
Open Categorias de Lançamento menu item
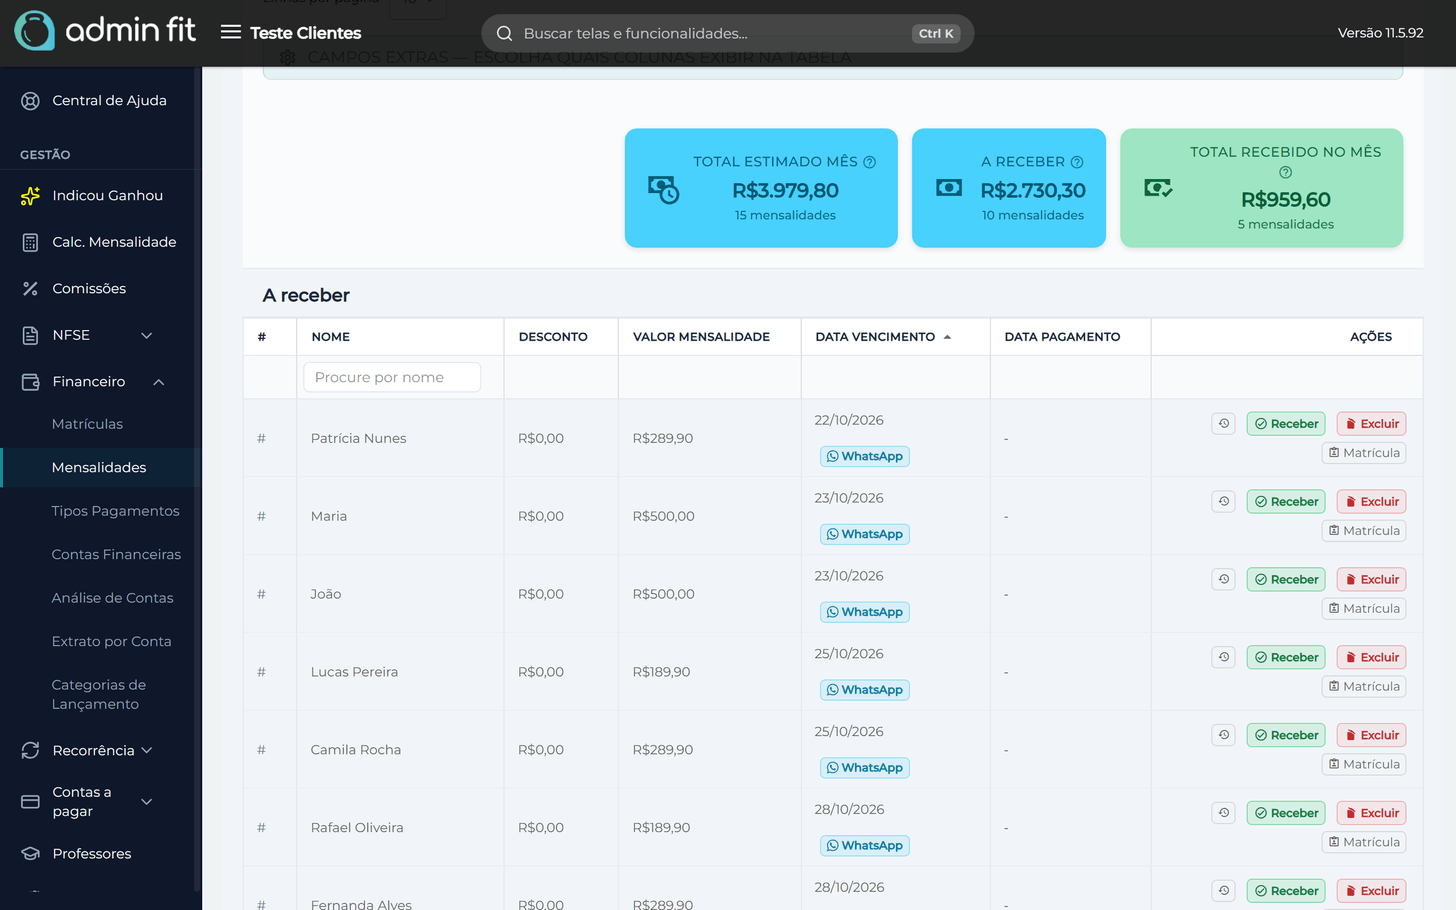tap(98, 695)
